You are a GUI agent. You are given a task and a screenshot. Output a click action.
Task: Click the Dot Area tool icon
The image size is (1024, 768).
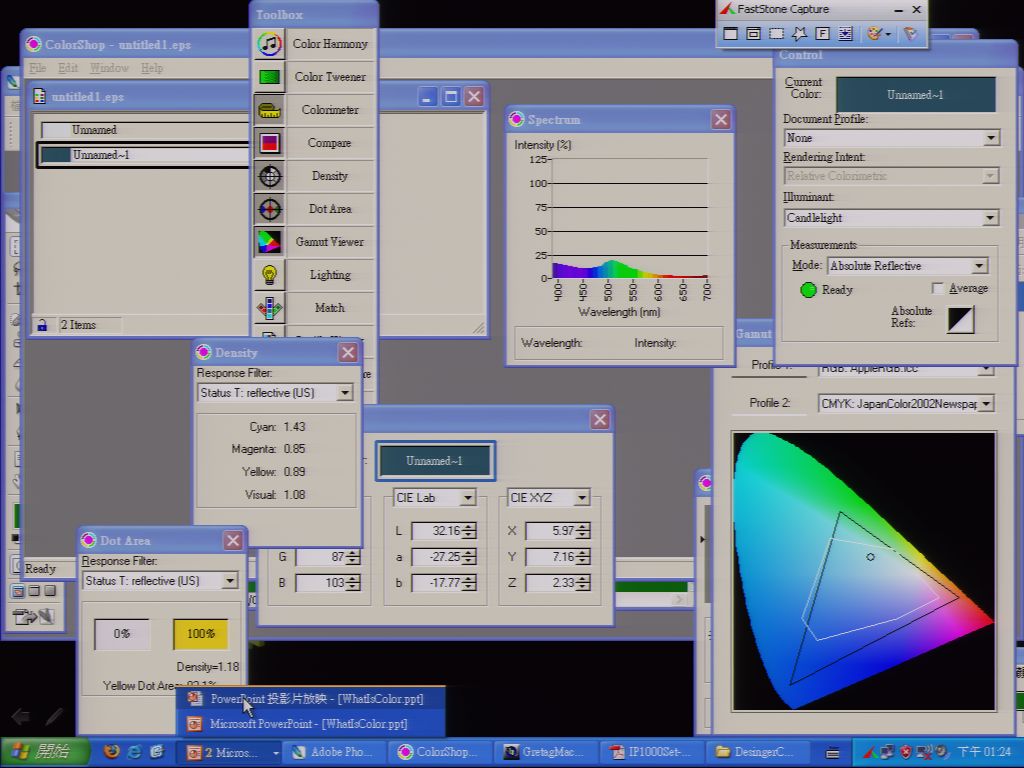click(x=269, y=209)
